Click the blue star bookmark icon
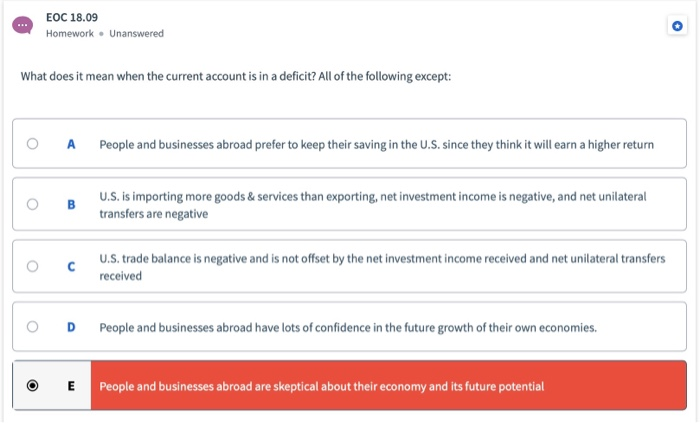The image size is (700, 423). coord(677,26)
